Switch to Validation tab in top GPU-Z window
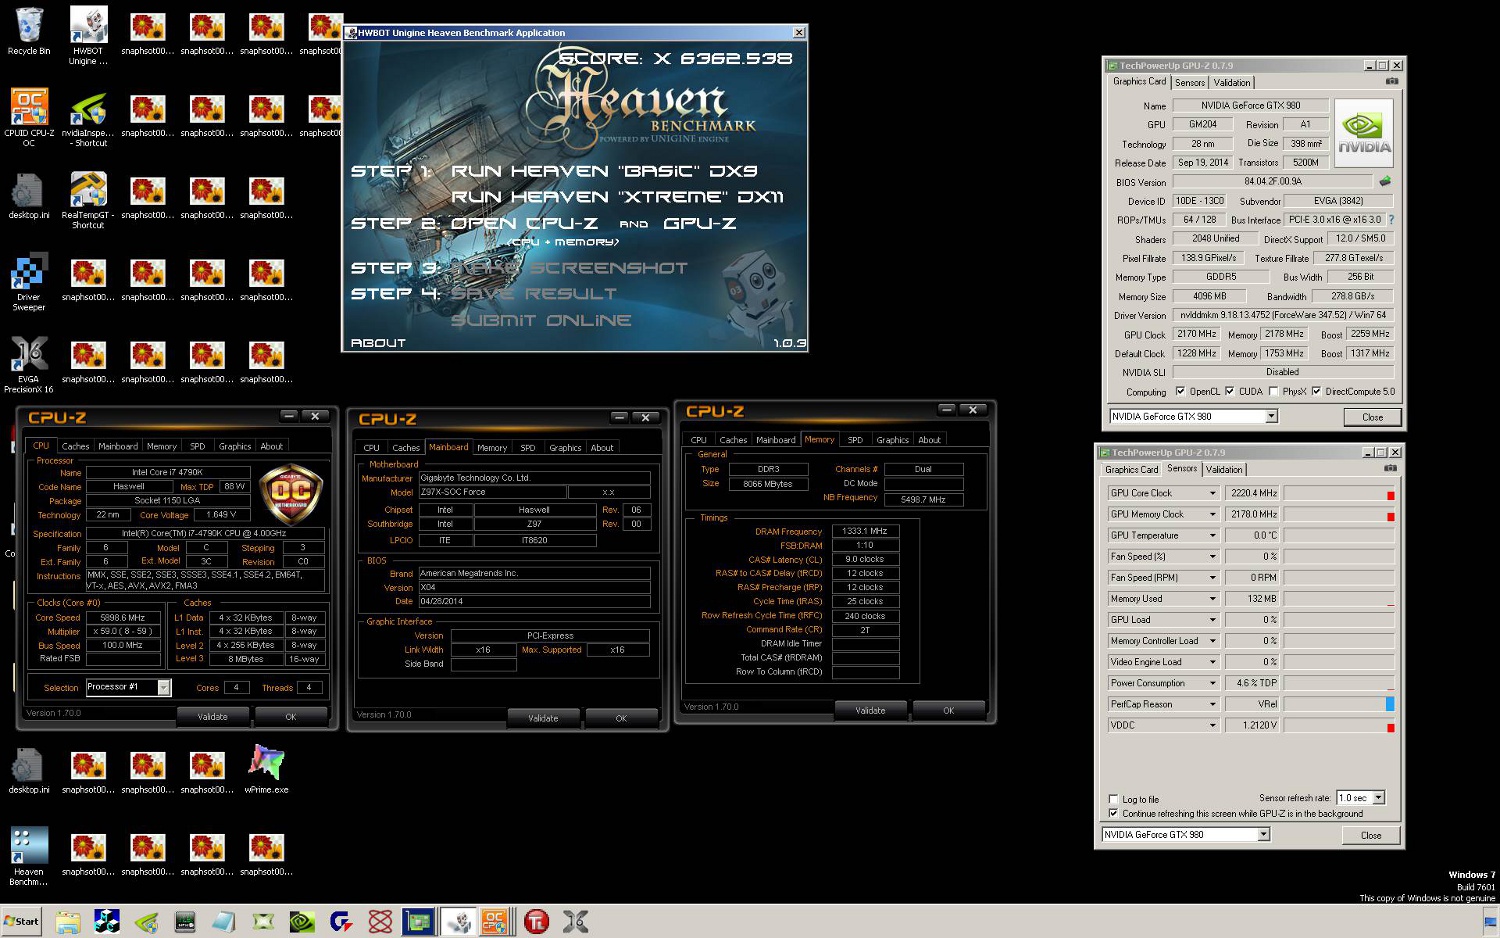 pyautogui.click(x=1231, y=82)
